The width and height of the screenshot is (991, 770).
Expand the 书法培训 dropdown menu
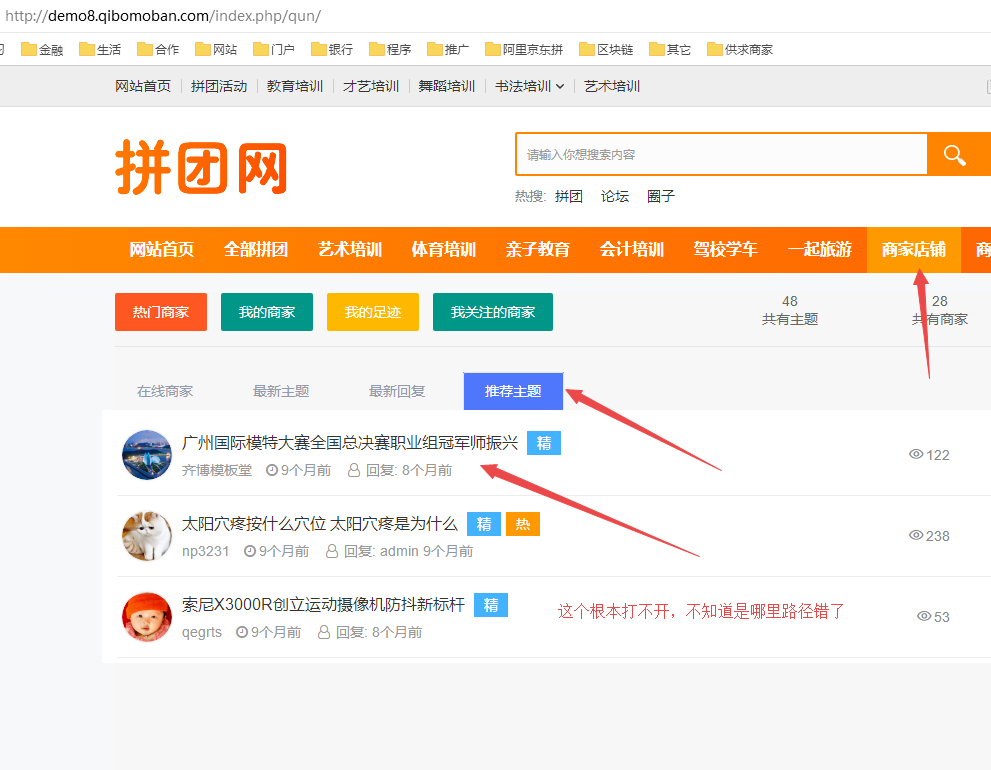pyautogui.click(x=530, y=86)
